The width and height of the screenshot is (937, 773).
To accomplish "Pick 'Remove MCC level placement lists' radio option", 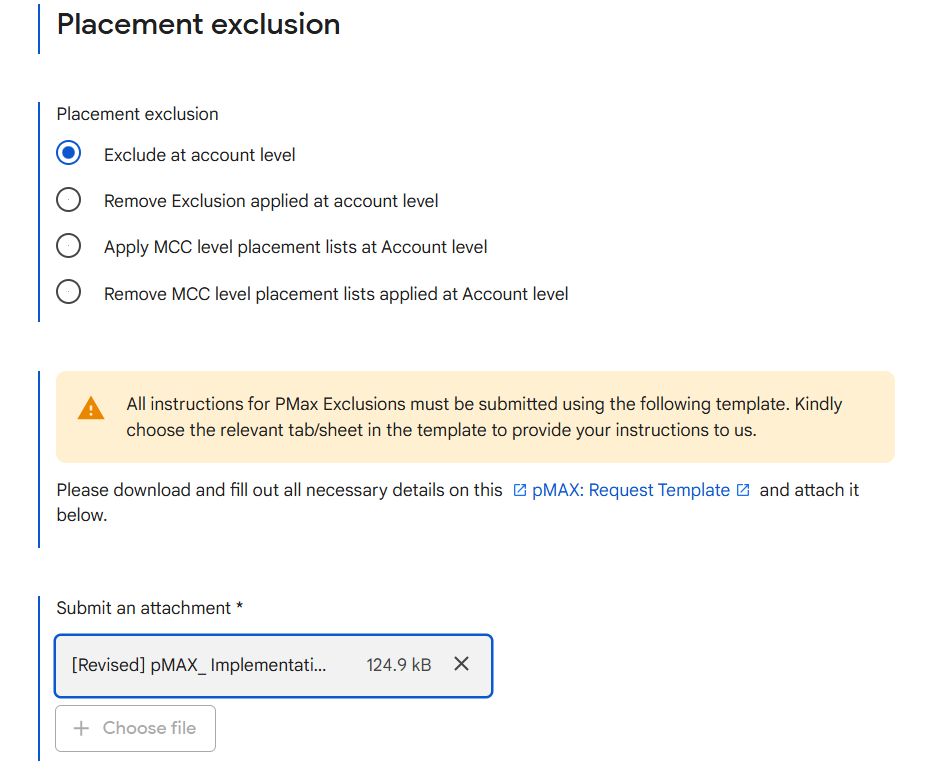I will pos(68,293).
